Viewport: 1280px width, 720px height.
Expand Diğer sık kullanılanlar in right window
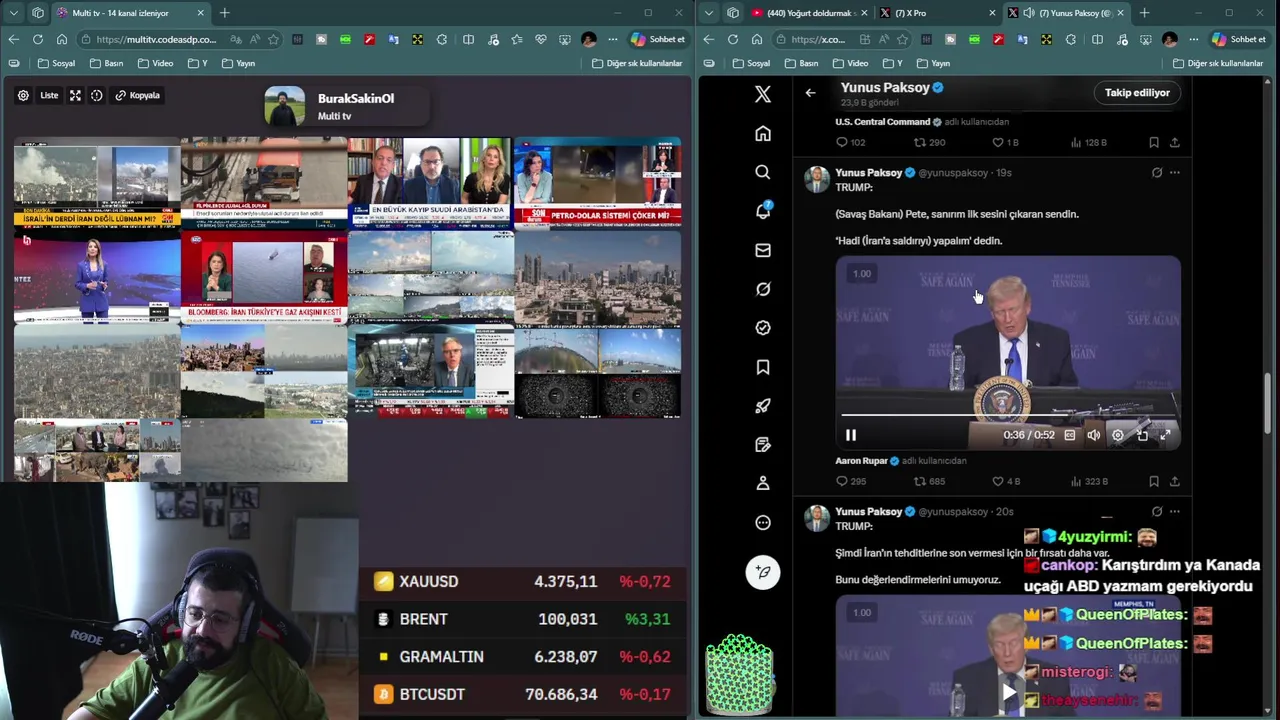[1218, 63]
